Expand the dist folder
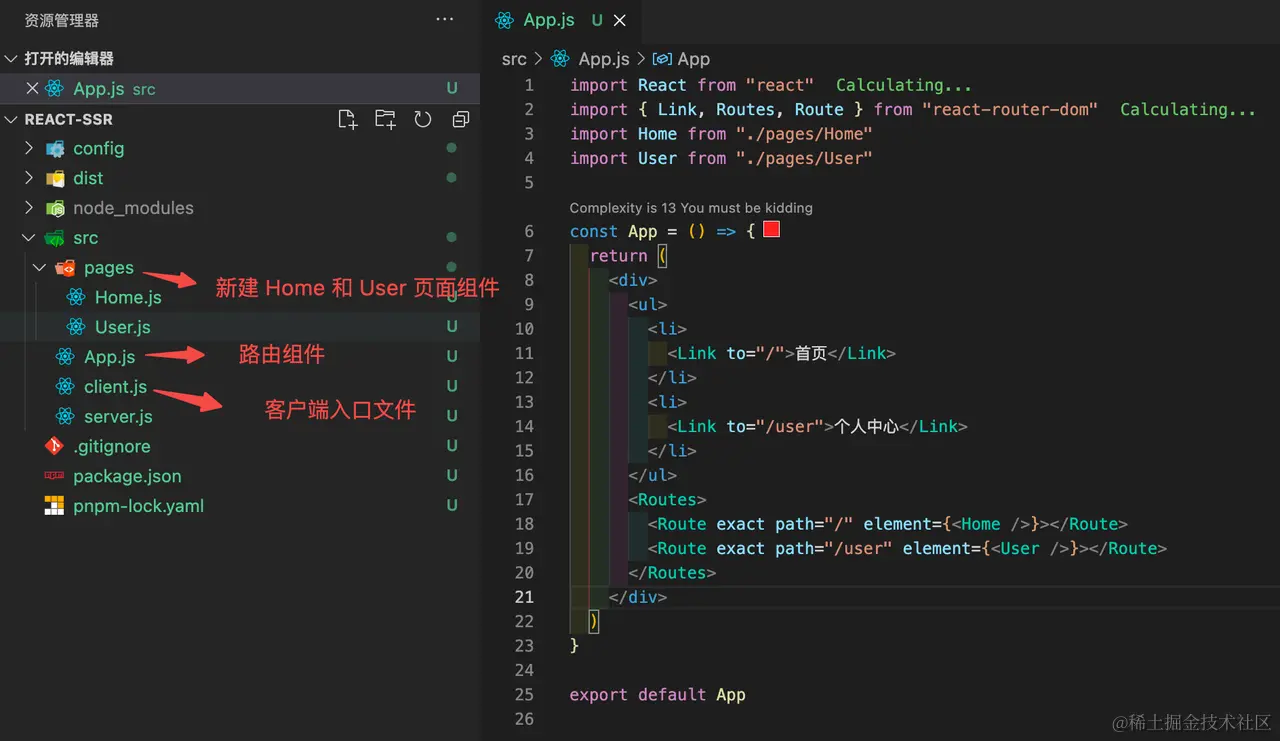This screenshot has height=741, width=1280. coord(28,178)
